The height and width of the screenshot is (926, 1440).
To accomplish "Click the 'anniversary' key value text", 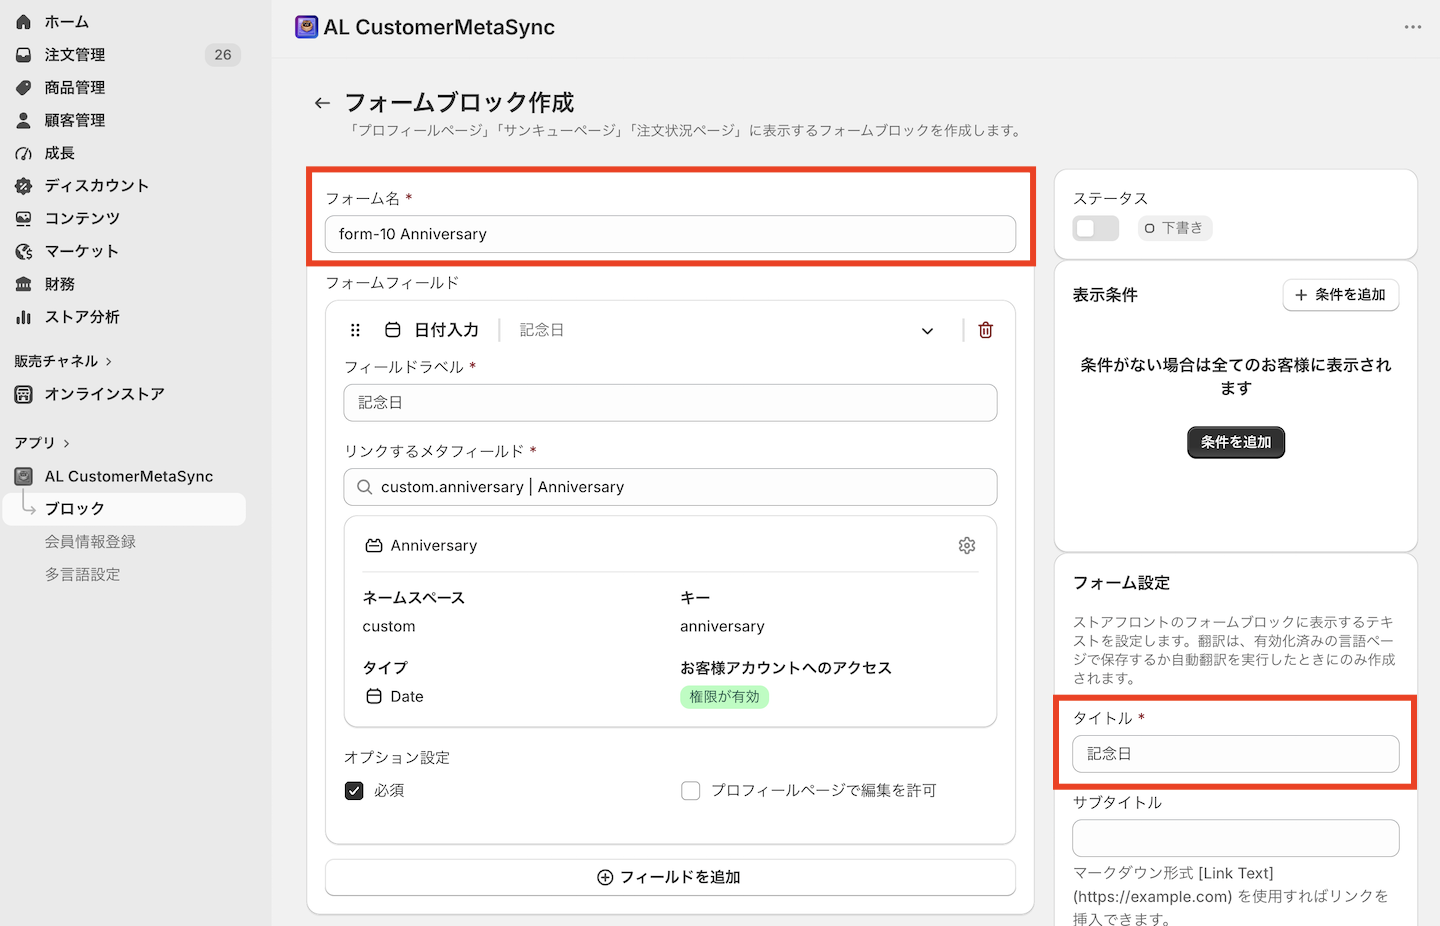I will click(722, 627).
